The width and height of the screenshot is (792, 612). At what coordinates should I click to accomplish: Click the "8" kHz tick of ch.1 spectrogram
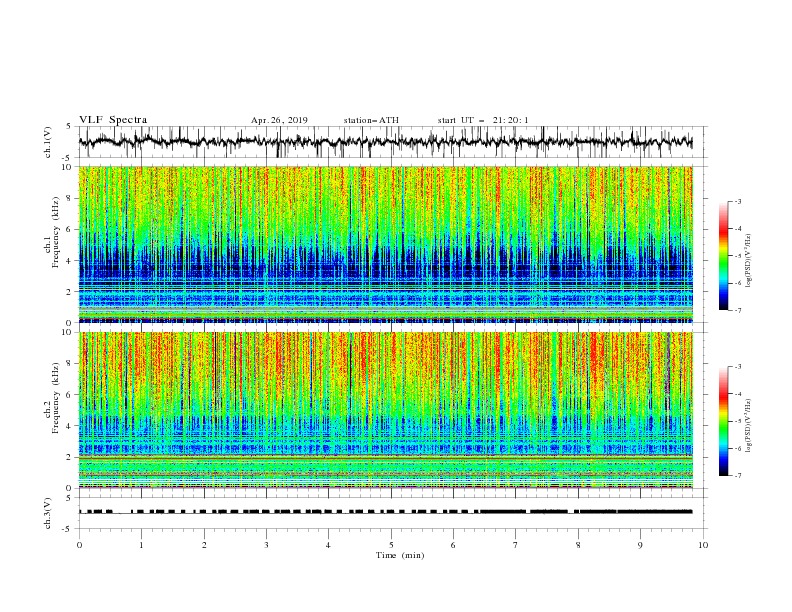(70, 198)
